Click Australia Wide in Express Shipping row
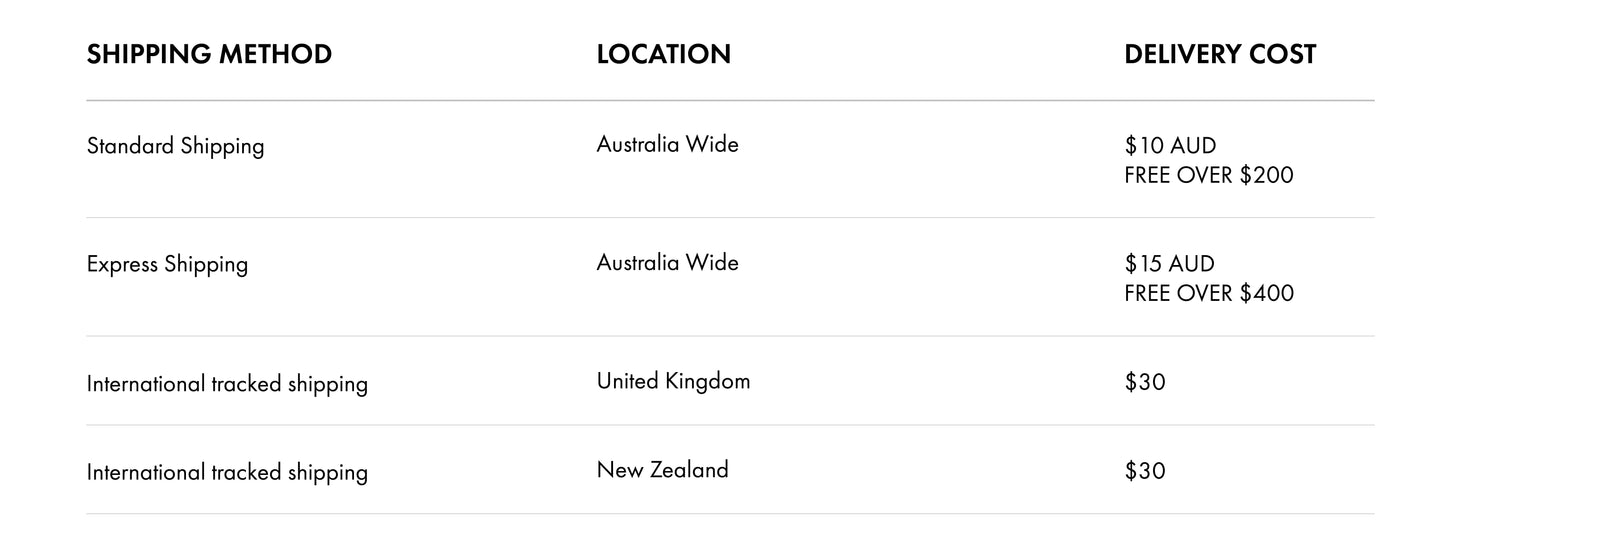This screenshot has width=1600, height=556. 668,262
